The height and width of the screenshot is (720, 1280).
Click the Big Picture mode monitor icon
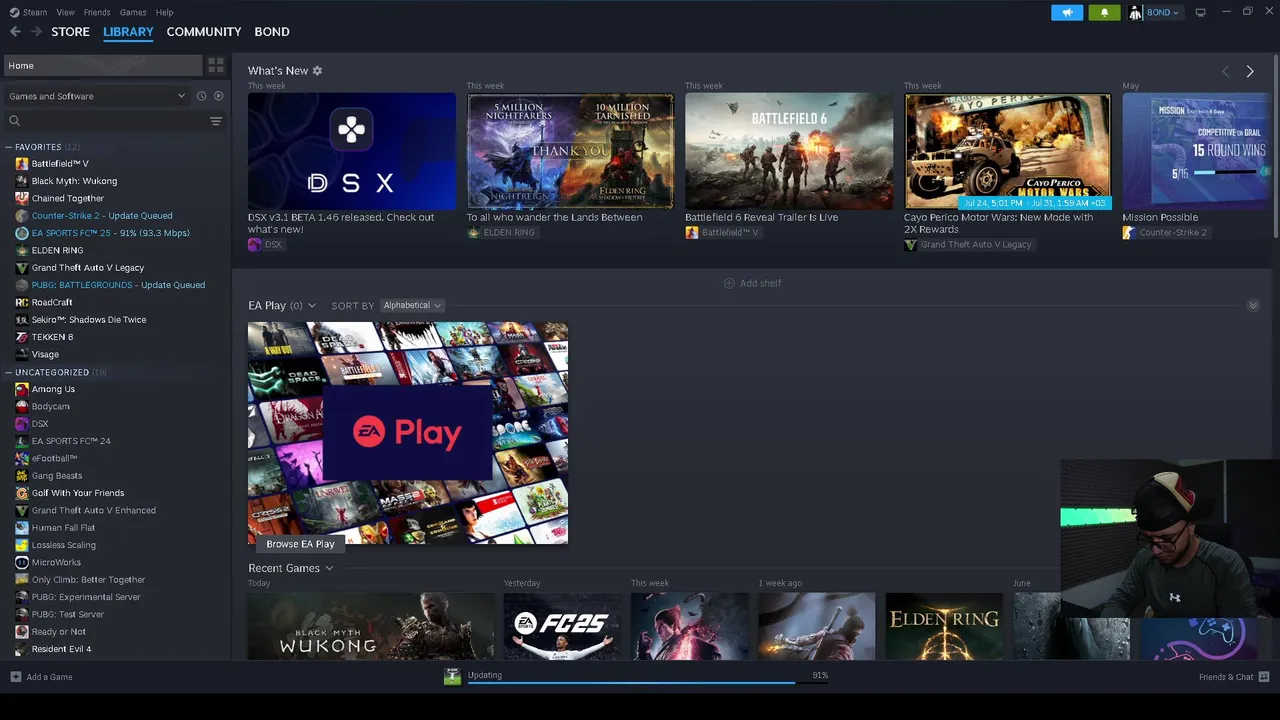pyautogui.click(x=1200, y=12)
